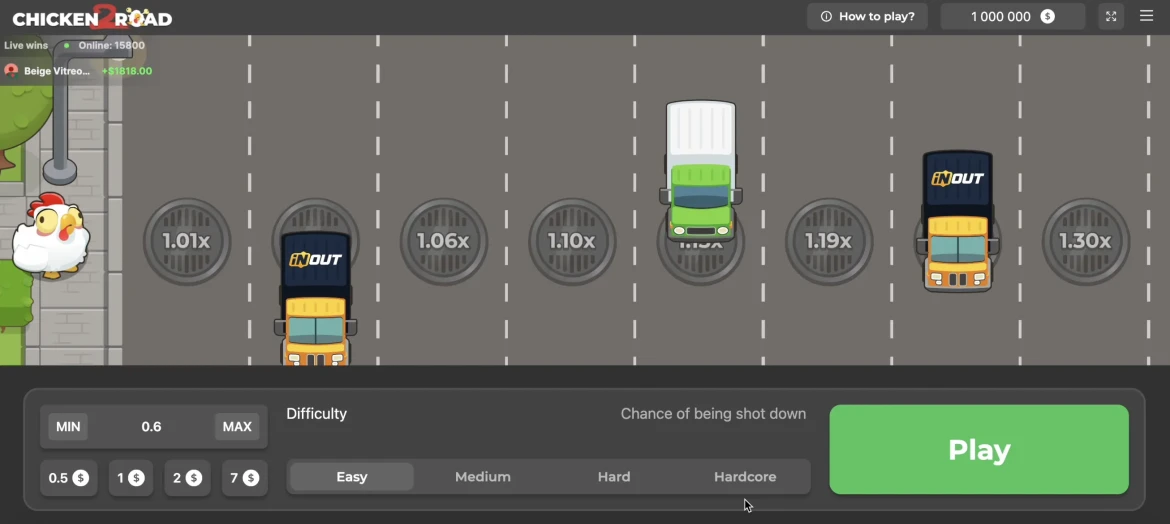Choose Hard difficulty level
Viewport: 1170px width, 524px height.
[614, 477]
